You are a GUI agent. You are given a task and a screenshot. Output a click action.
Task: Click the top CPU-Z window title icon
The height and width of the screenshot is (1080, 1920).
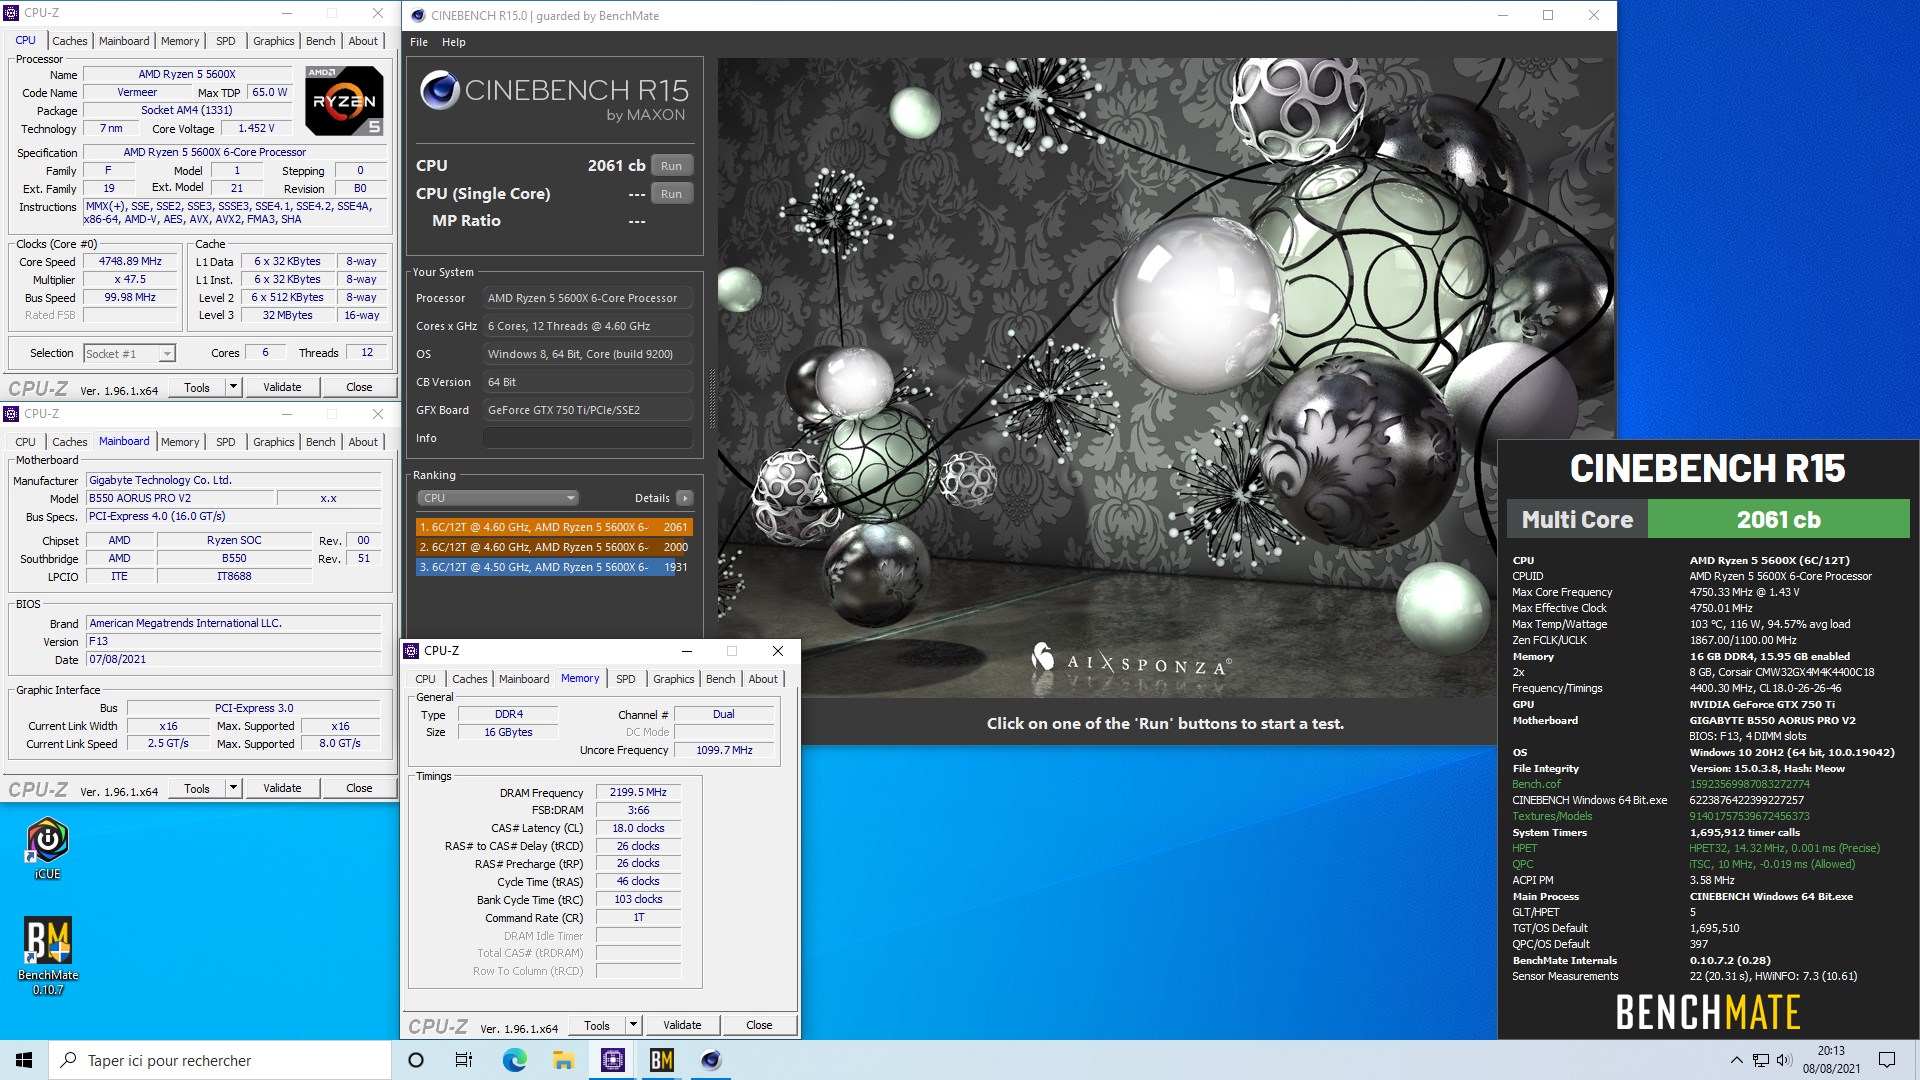12,13
